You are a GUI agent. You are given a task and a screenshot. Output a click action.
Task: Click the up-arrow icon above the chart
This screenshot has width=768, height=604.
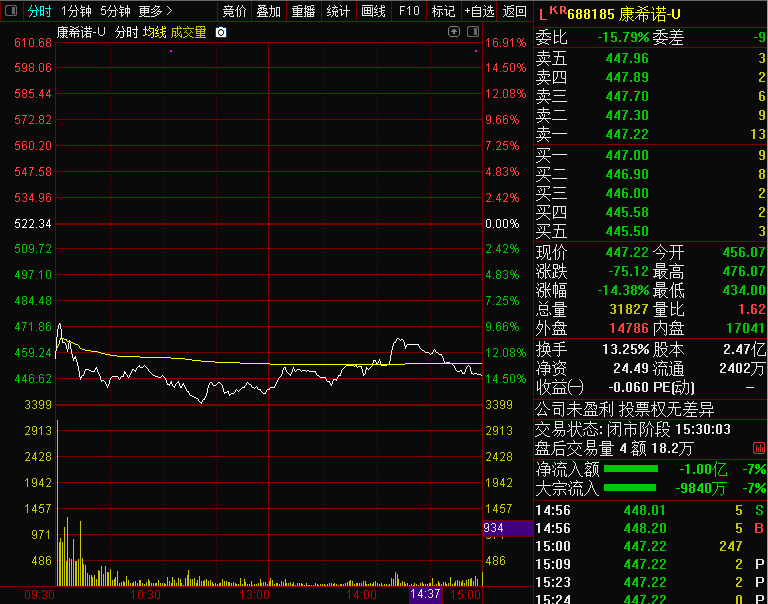pyautogui.click(x=456, y=32)
